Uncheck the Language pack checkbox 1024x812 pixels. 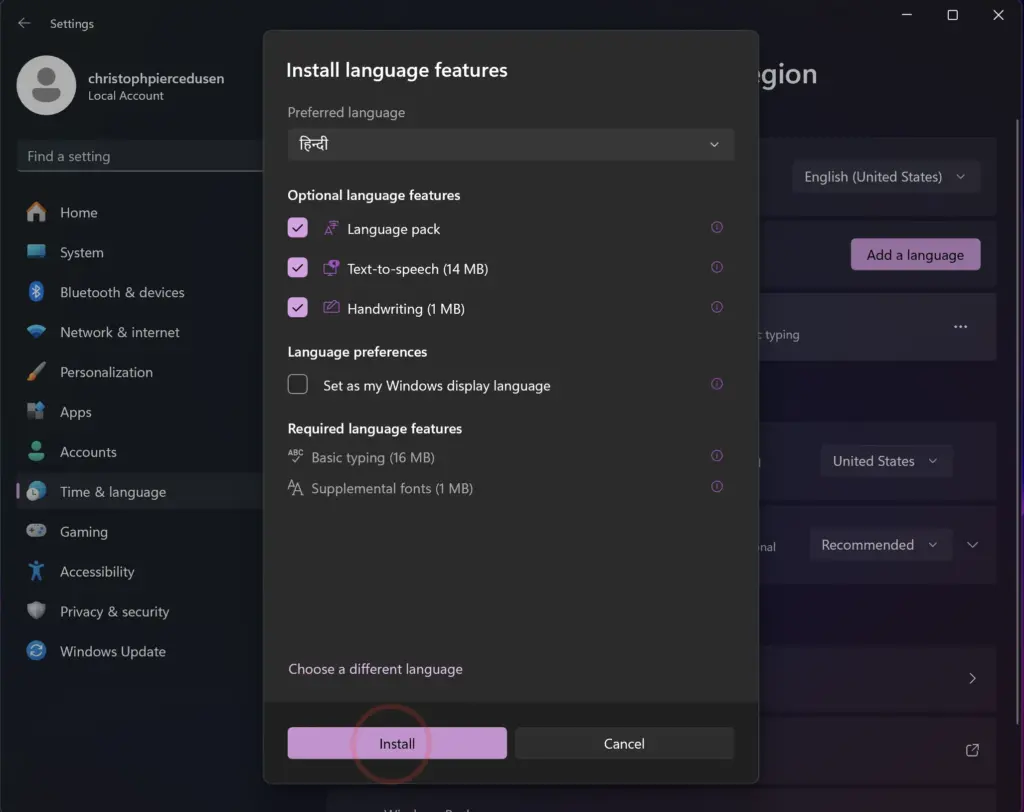click(x=298, y=228)
